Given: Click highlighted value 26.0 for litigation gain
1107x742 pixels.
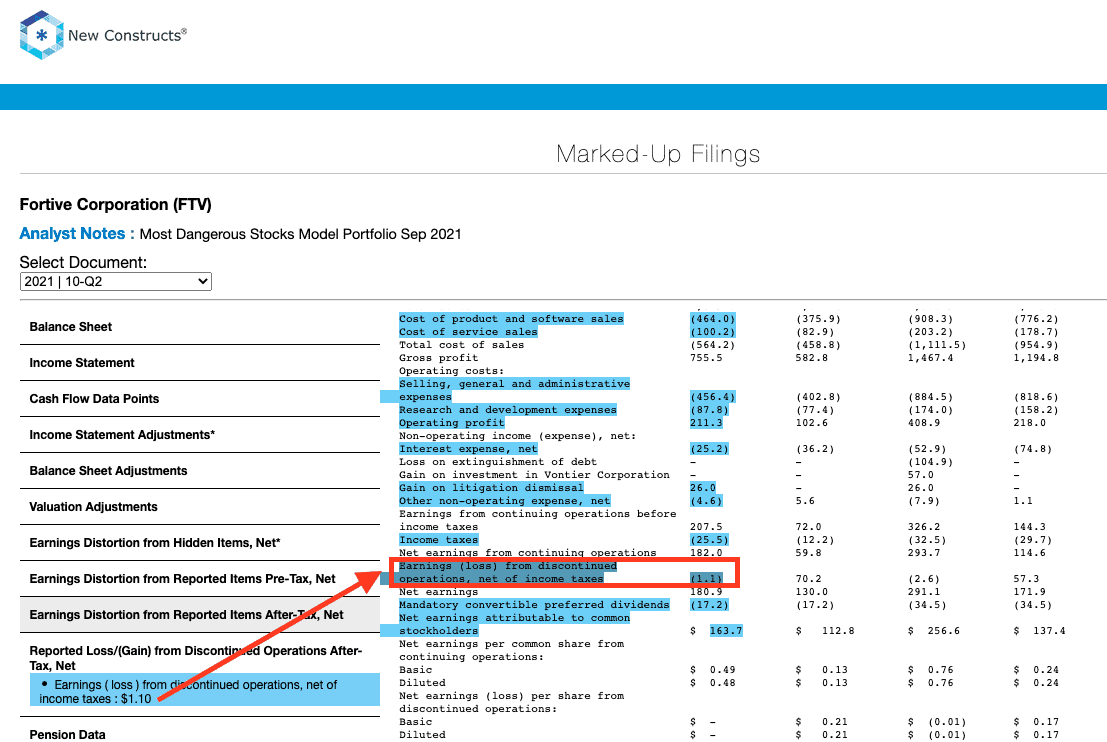Looking at the screenshot, I should 702,488.
